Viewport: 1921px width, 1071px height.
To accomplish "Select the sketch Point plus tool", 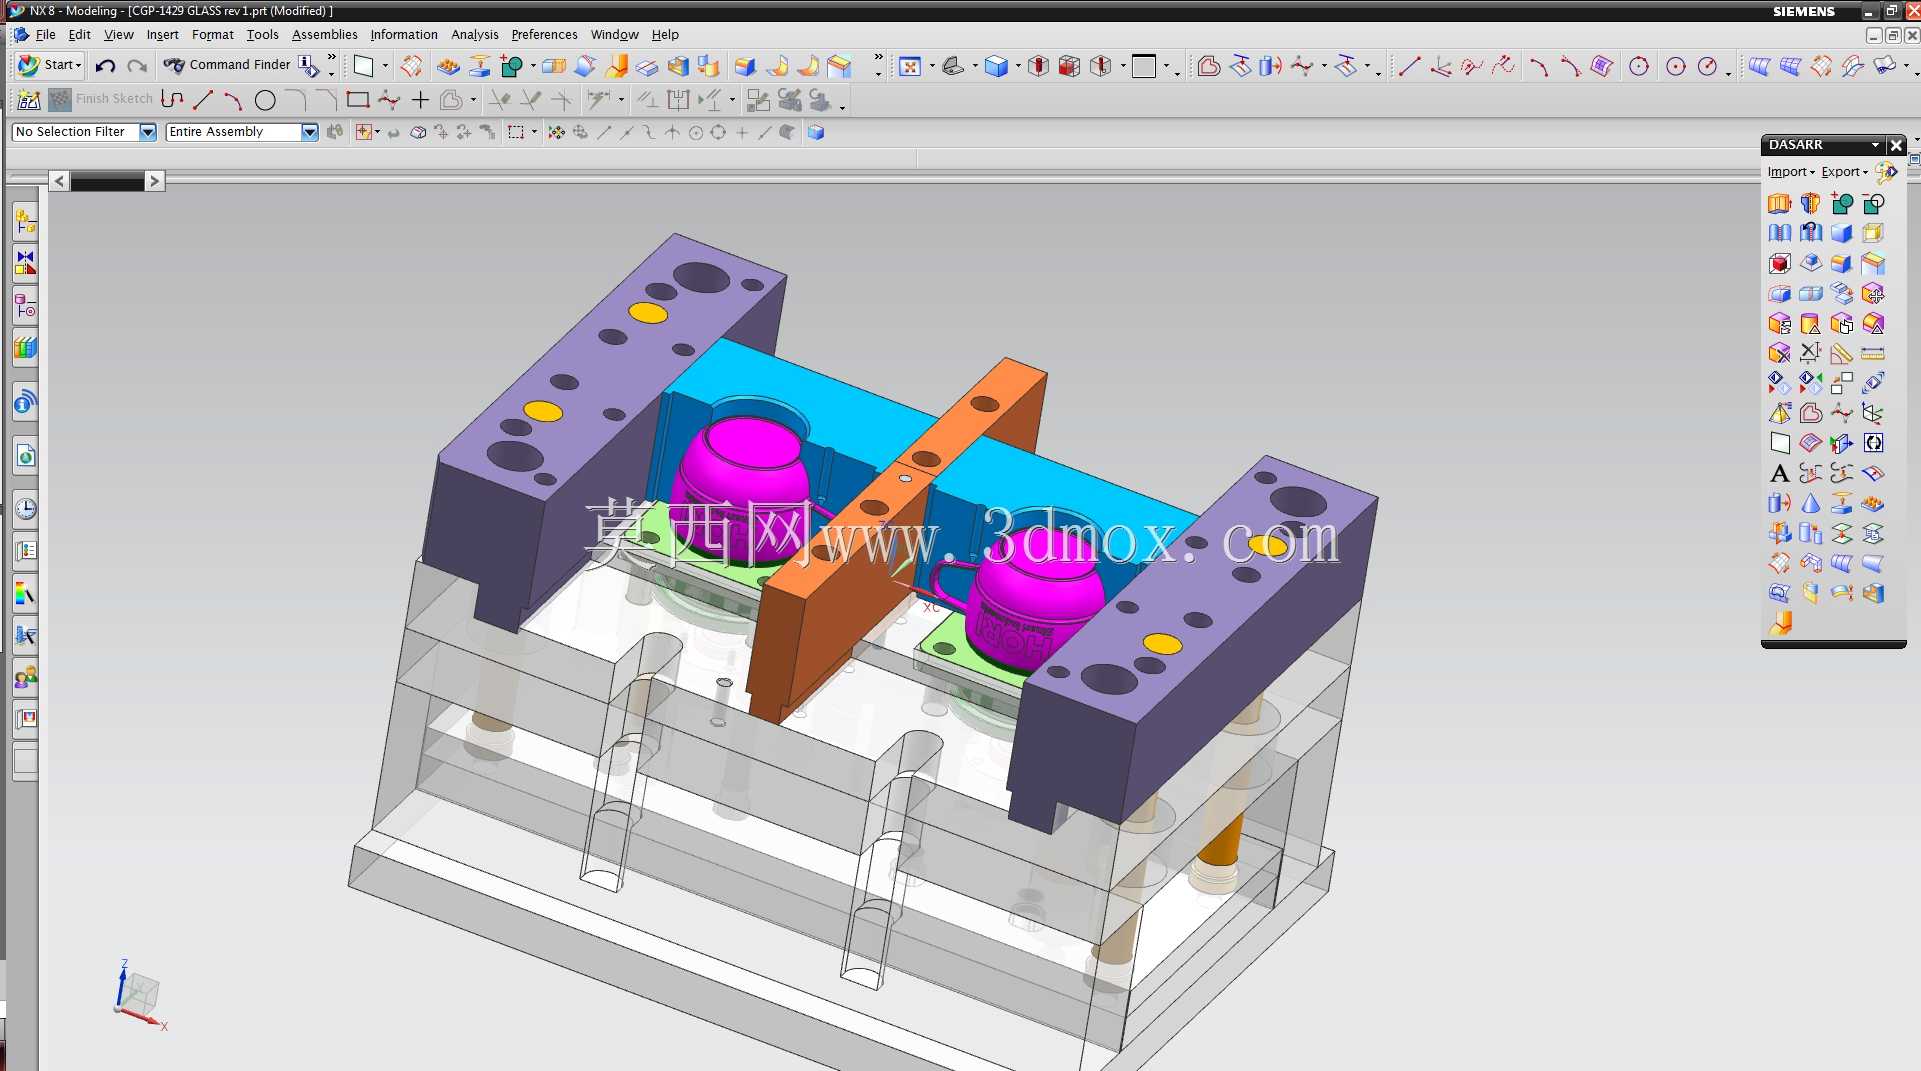I will click(420, 100).
